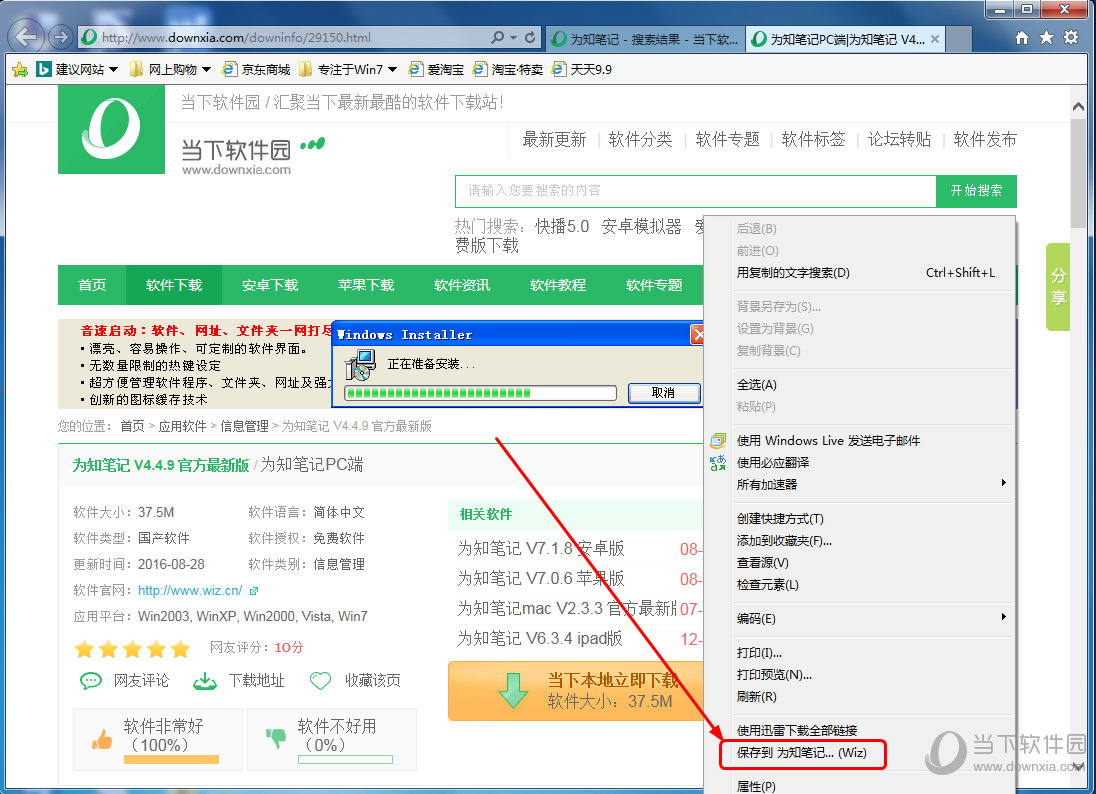
Task: Open the http://www.wiz.cn/ official link
Action: tap(190, 591)
